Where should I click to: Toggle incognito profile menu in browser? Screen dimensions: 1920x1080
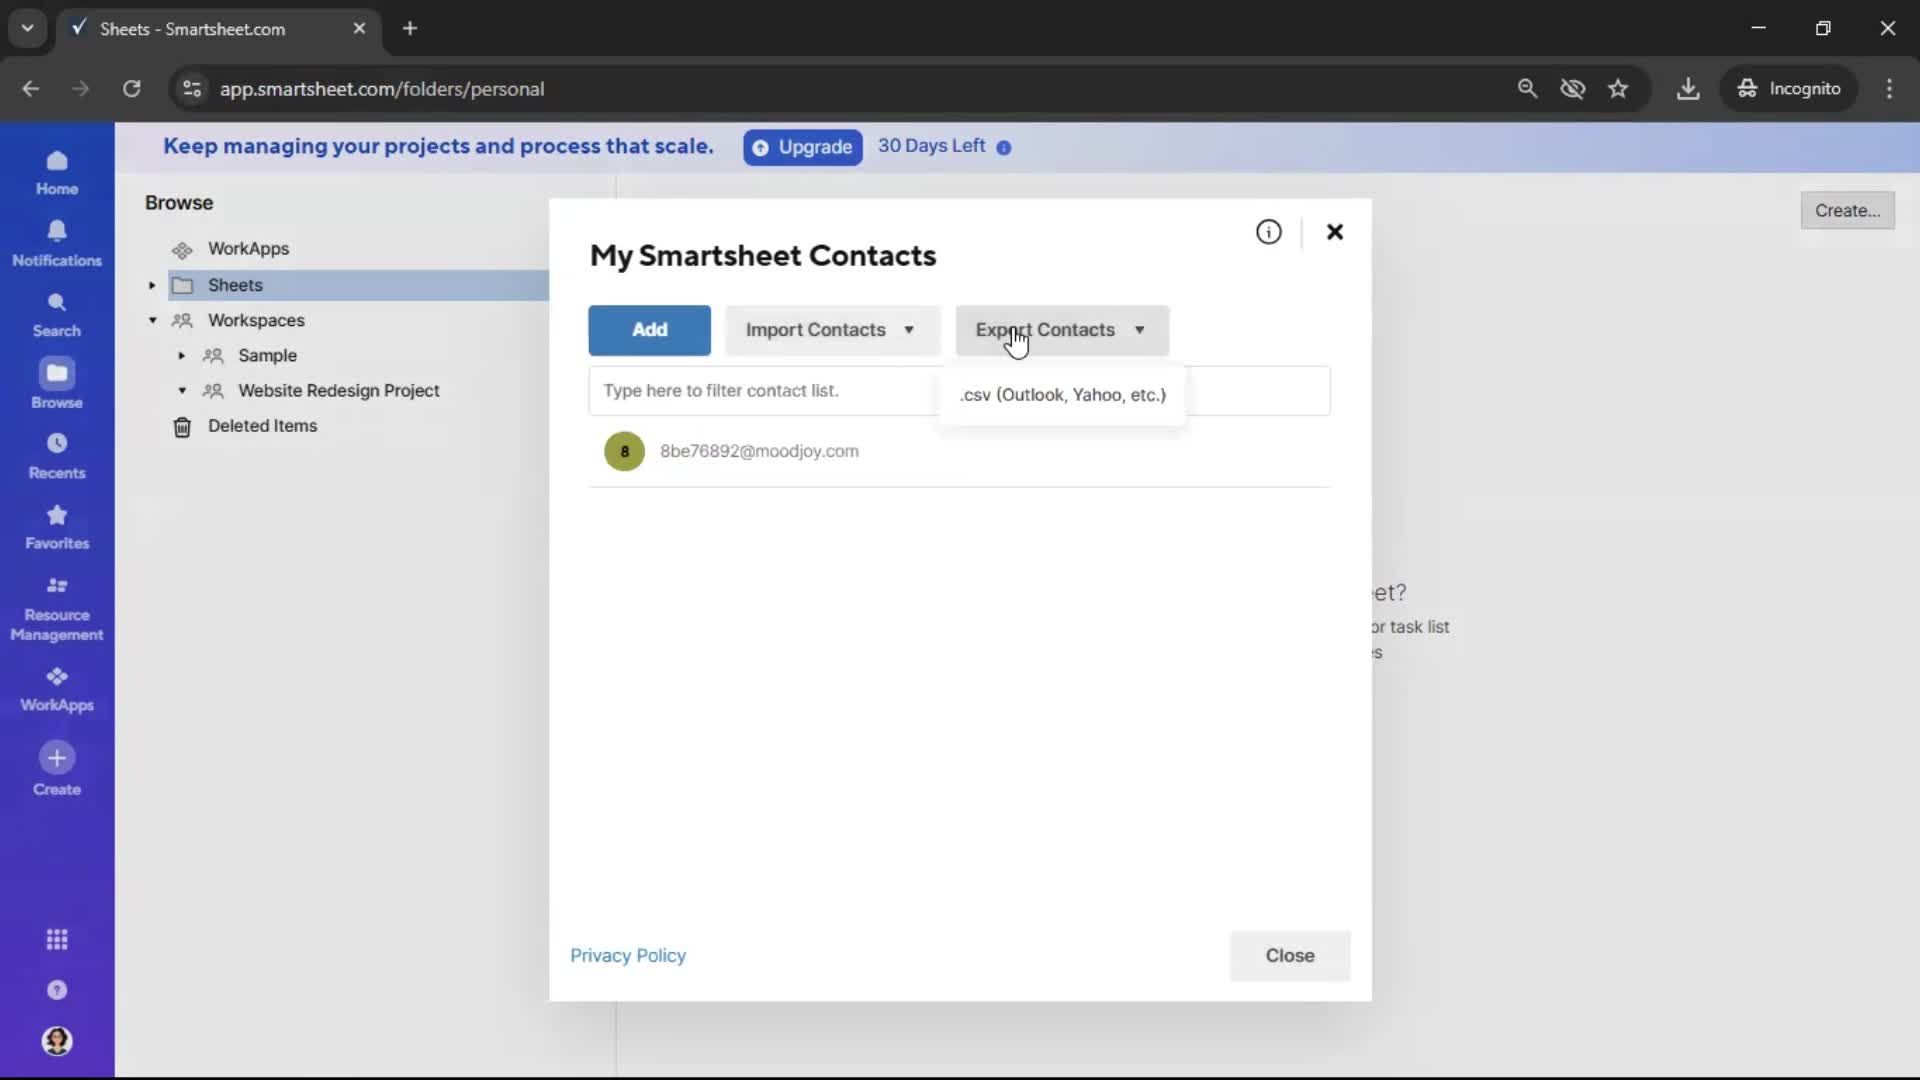click(1789, 88)
